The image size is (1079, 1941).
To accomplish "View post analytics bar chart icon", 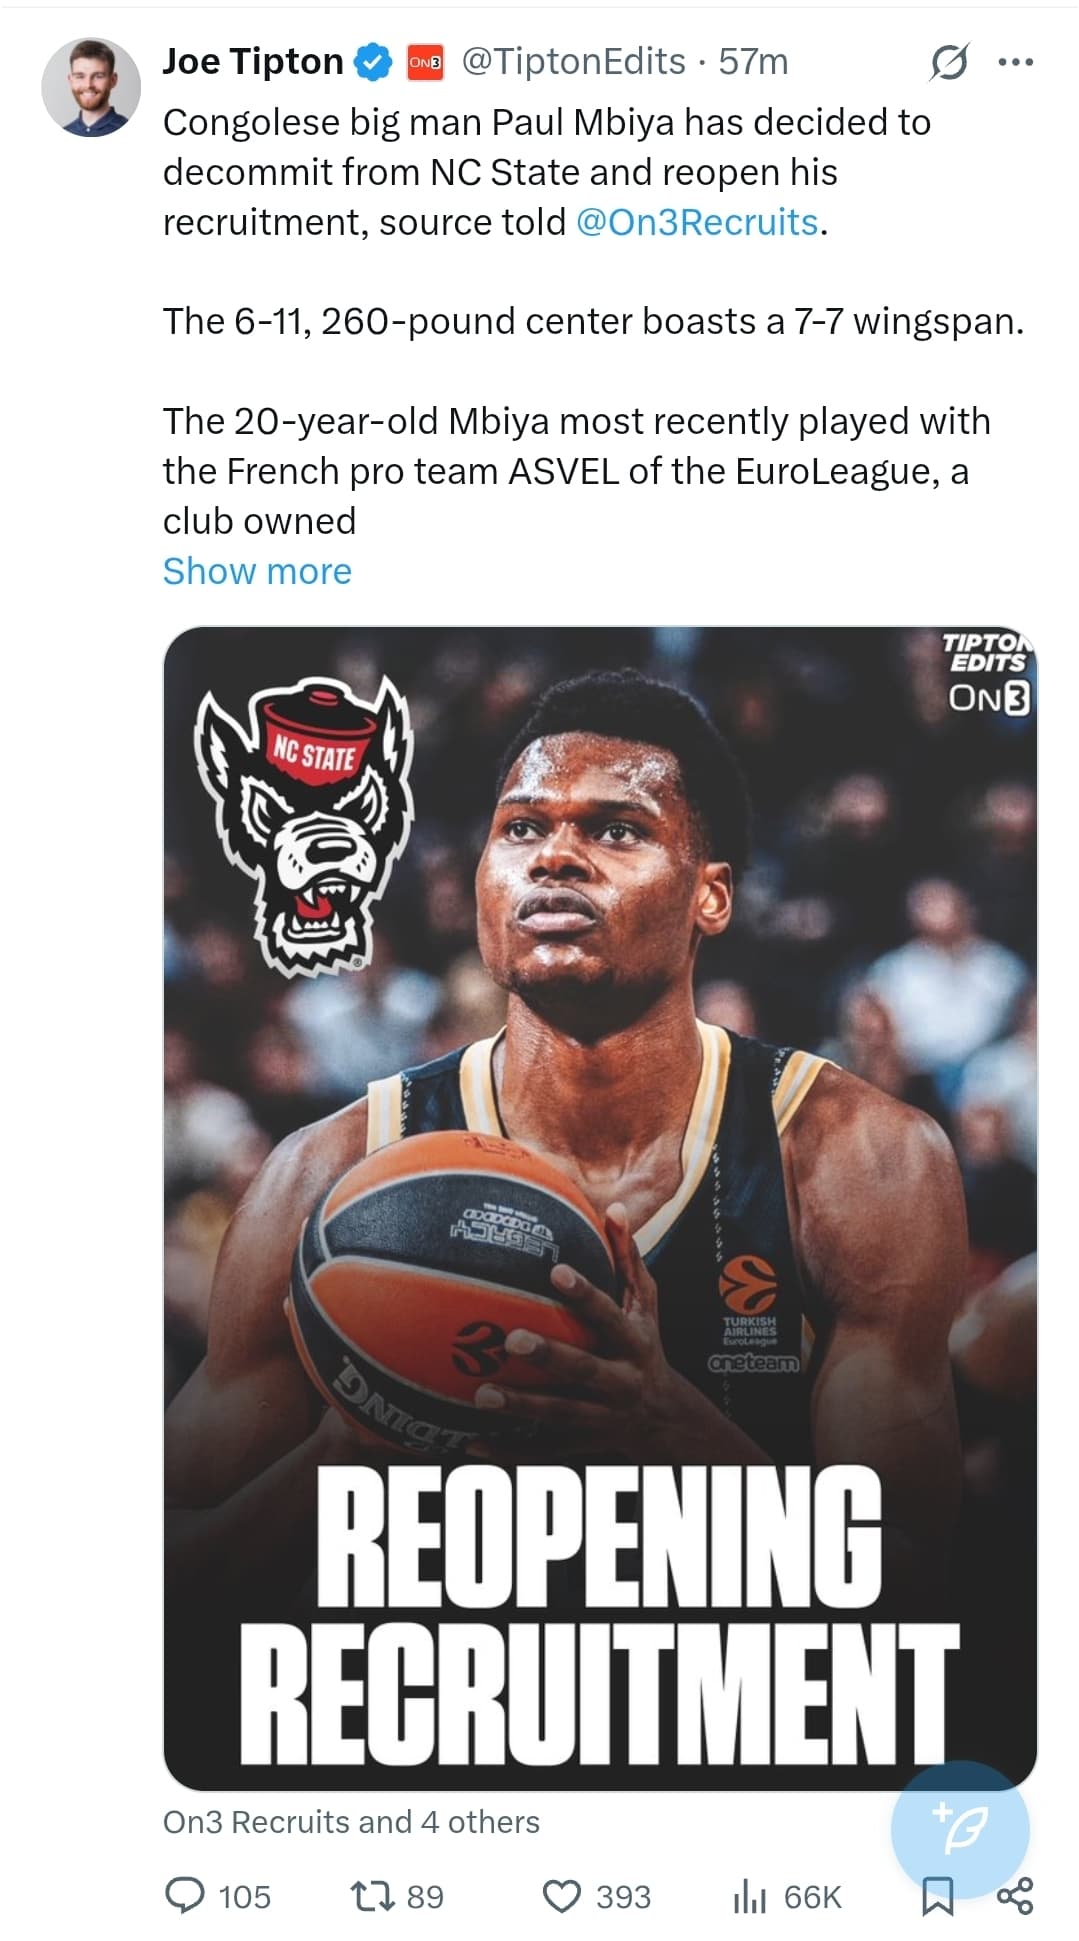I will pyautogui.click(x=749, y=1896).
